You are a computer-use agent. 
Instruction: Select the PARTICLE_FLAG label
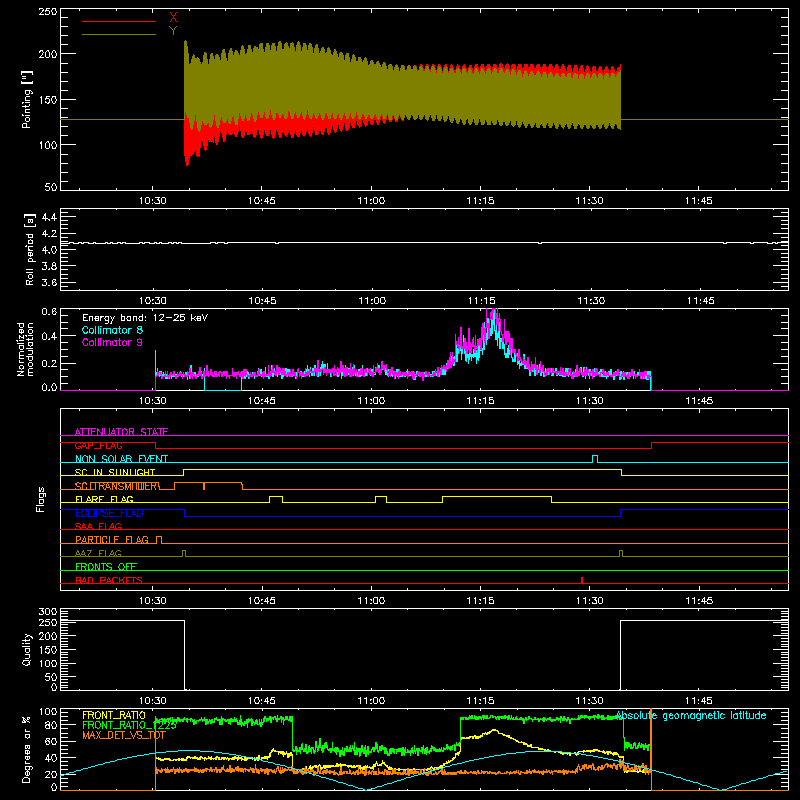[x=112, y=539]
